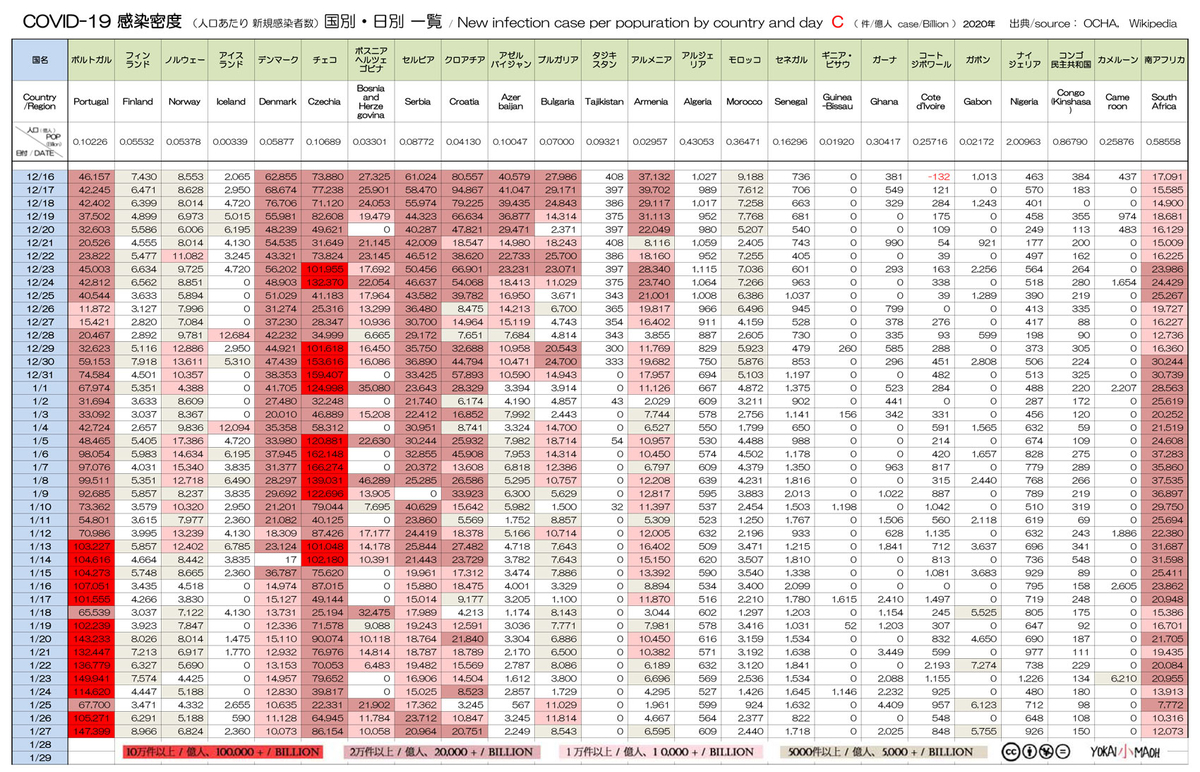Select the 1/13 date row label
This screenshot has height=772, width=1200.
(40, 547)
